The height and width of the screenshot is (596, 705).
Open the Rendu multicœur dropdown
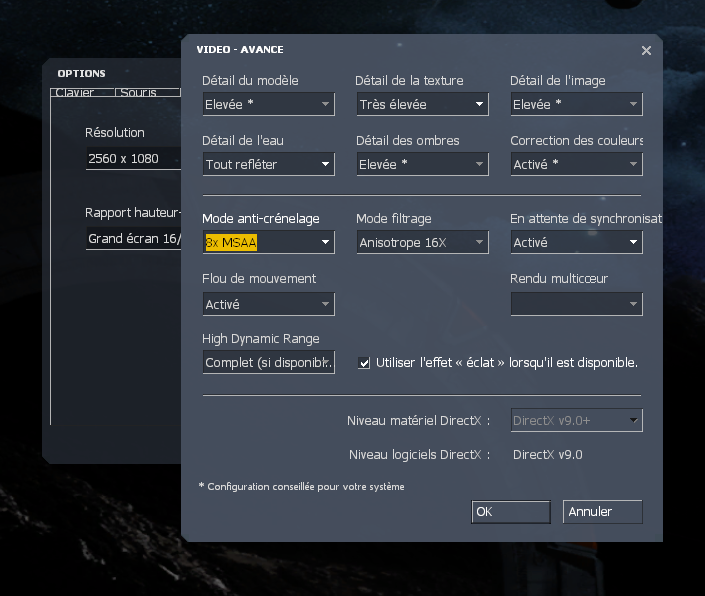click(x=576, y=304)
